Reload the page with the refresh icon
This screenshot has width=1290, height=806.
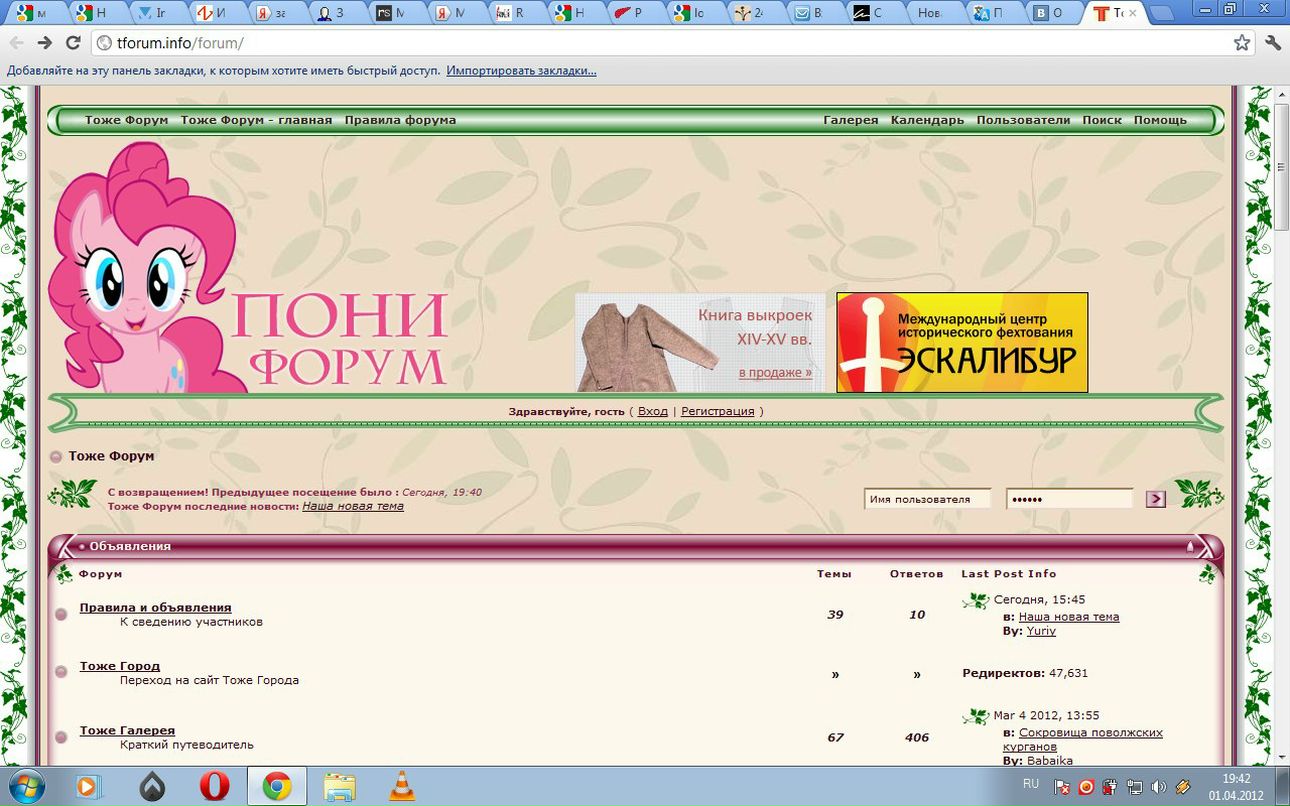[x=72, y=43]
